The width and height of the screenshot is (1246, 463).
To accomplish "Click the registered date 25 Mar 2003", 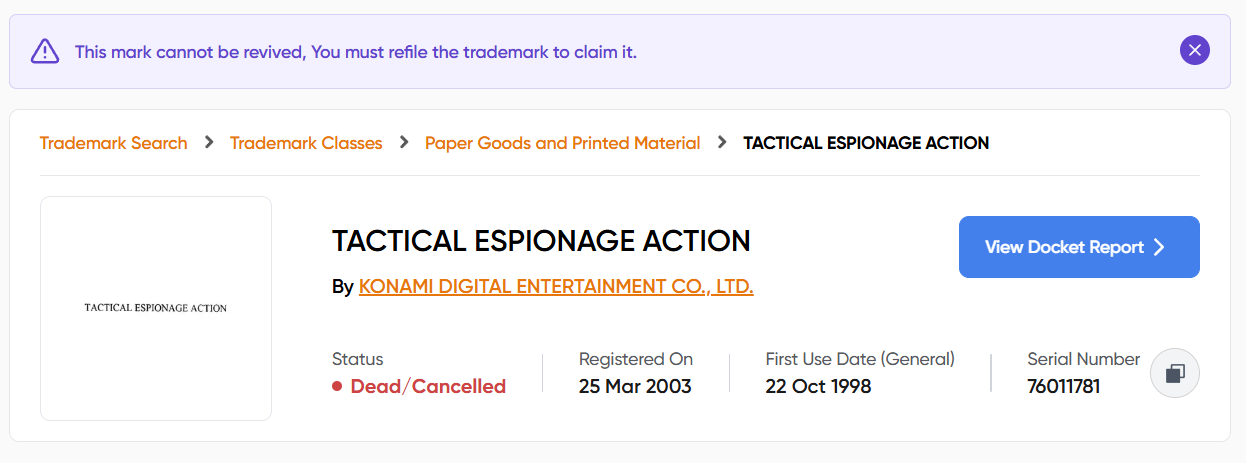I will click(635, 387).
